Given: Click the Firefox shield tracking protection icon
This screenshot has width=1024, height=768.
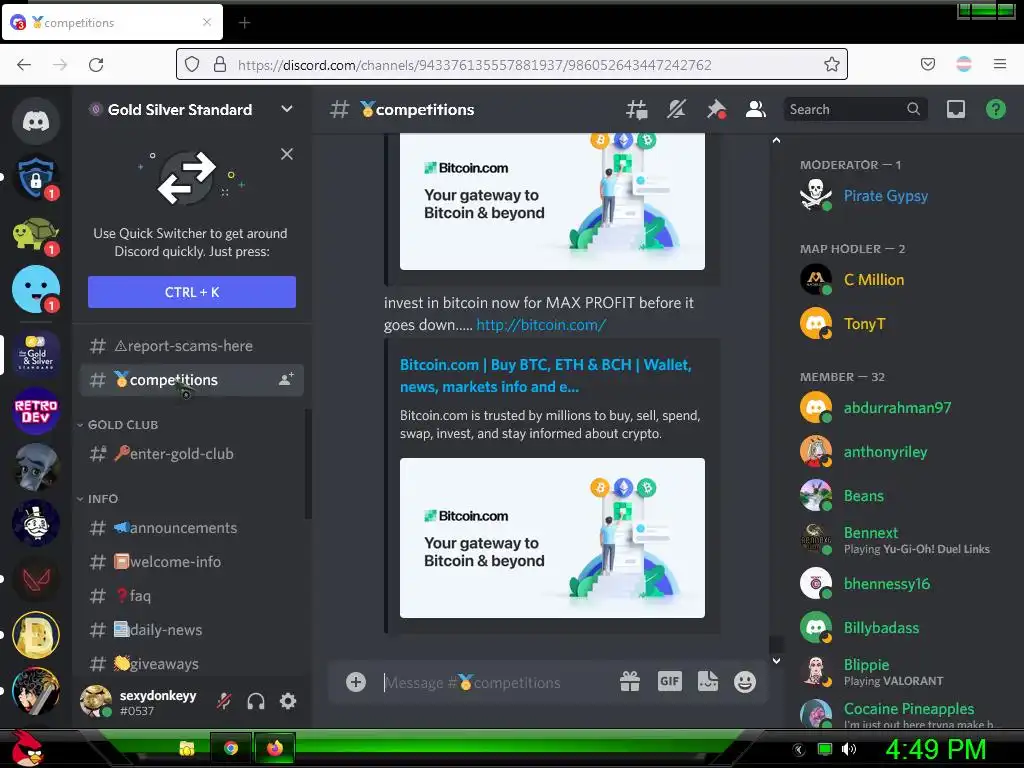Looking at the screenshot, I should (191, 64).
